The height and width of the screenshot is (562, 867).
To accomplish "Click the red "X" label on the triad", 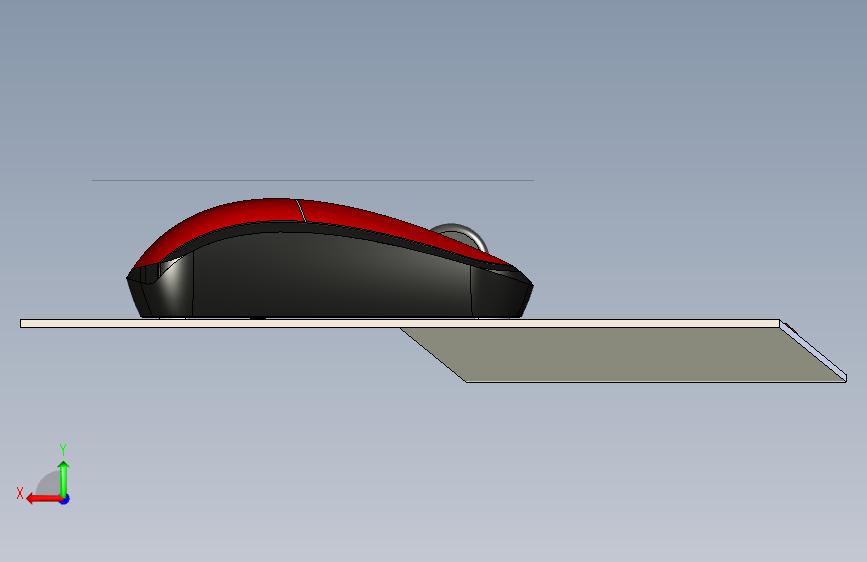I will tap(20, 493).
